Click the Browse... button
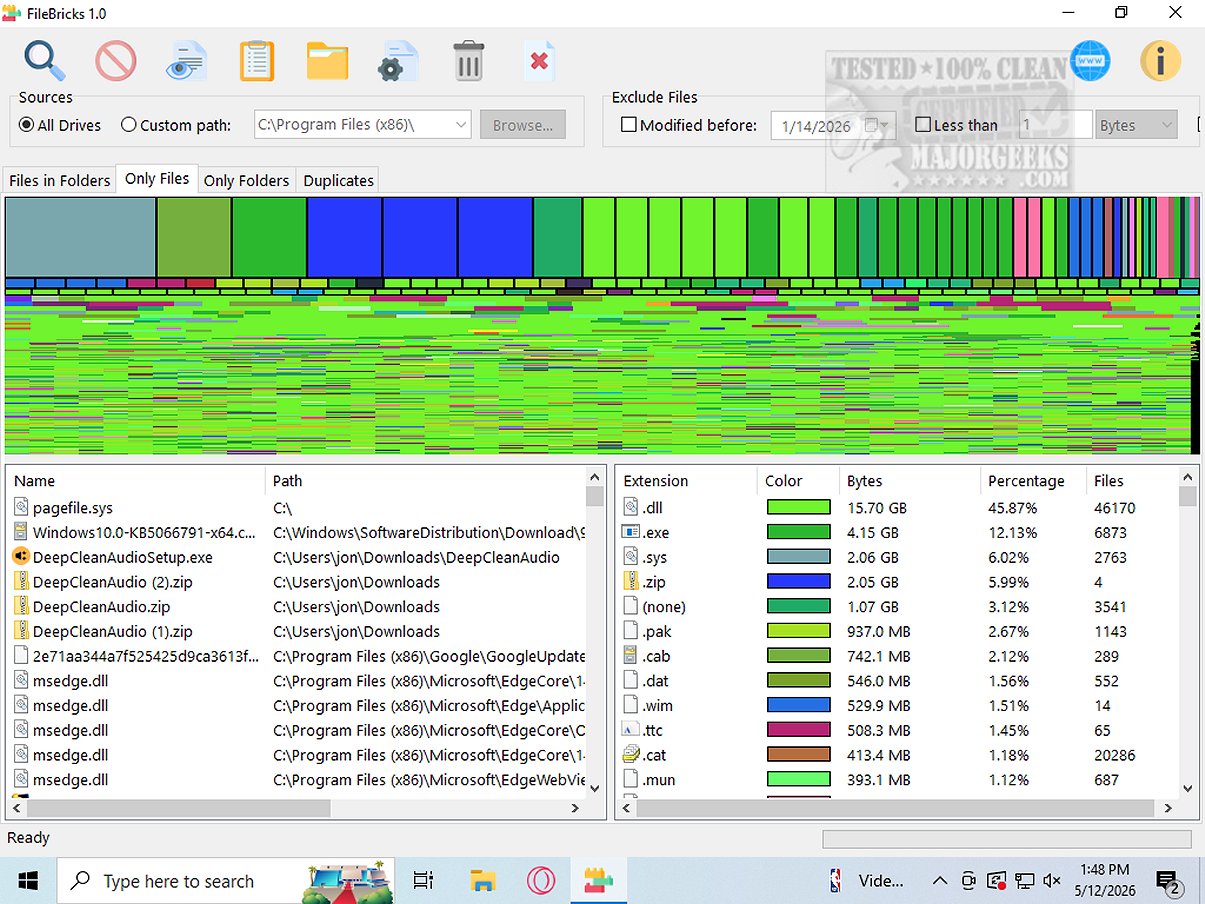Viewport: 1205px width, 904px height. (x=523, y=125)
